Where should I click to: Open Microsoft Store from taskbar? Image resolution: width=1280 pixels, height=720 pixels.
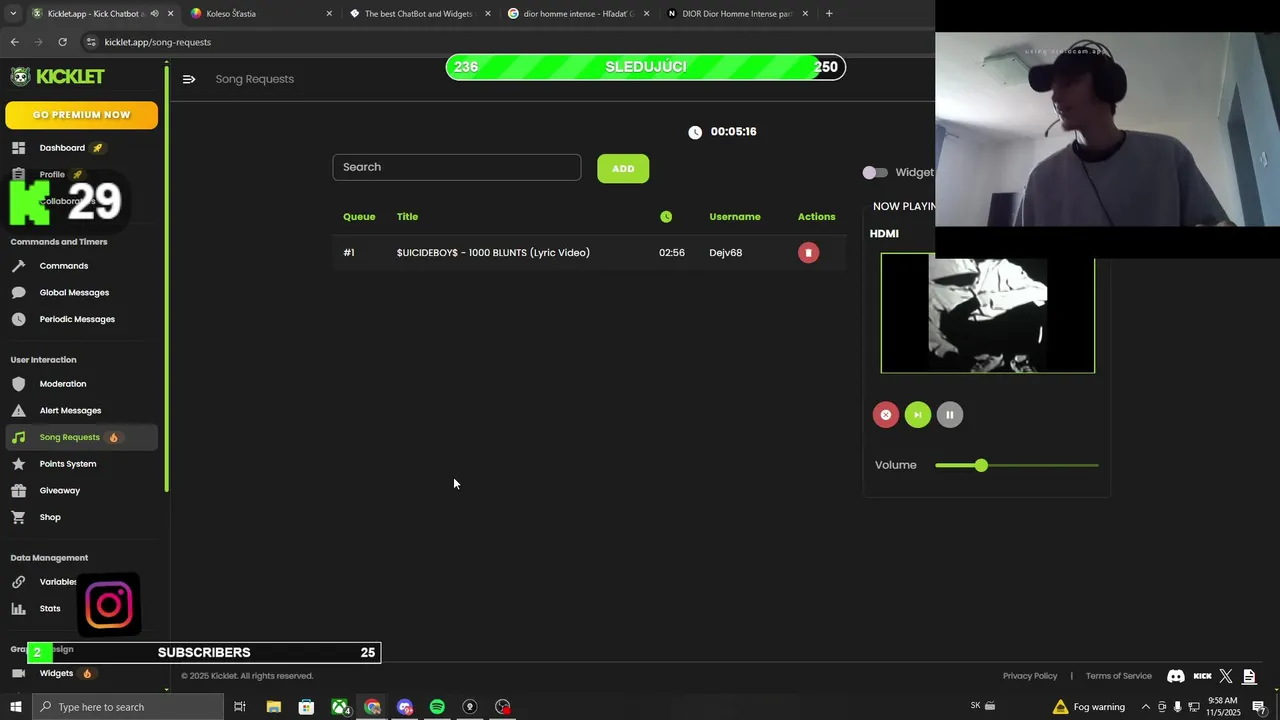[306, 707]
